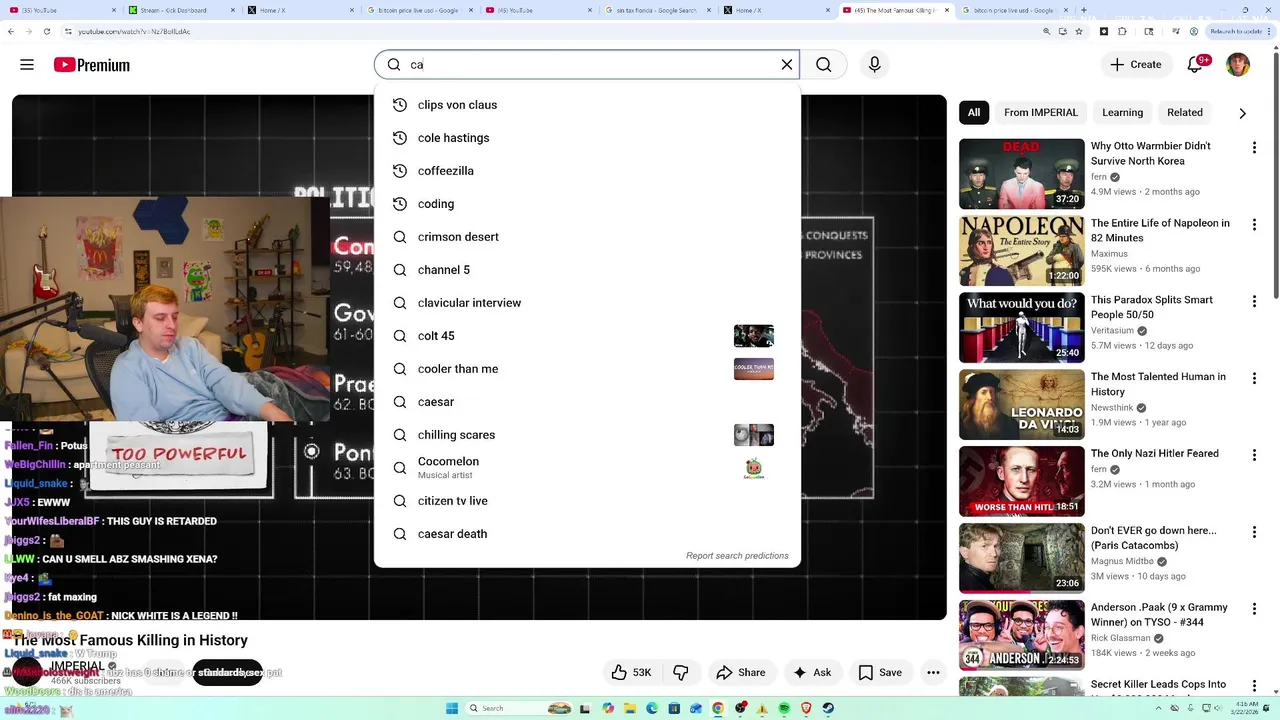Select the 'From IMPERIAL' filter chip
The width and height of the screenshot is (1280, 720).
tap(1041, 113)
